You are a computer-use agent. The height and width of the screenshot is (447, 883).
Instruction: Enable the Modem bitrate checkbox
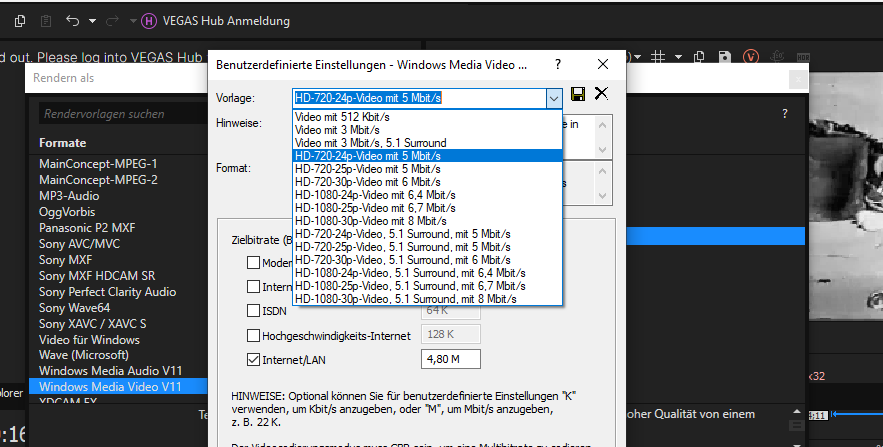coord(253,262)
